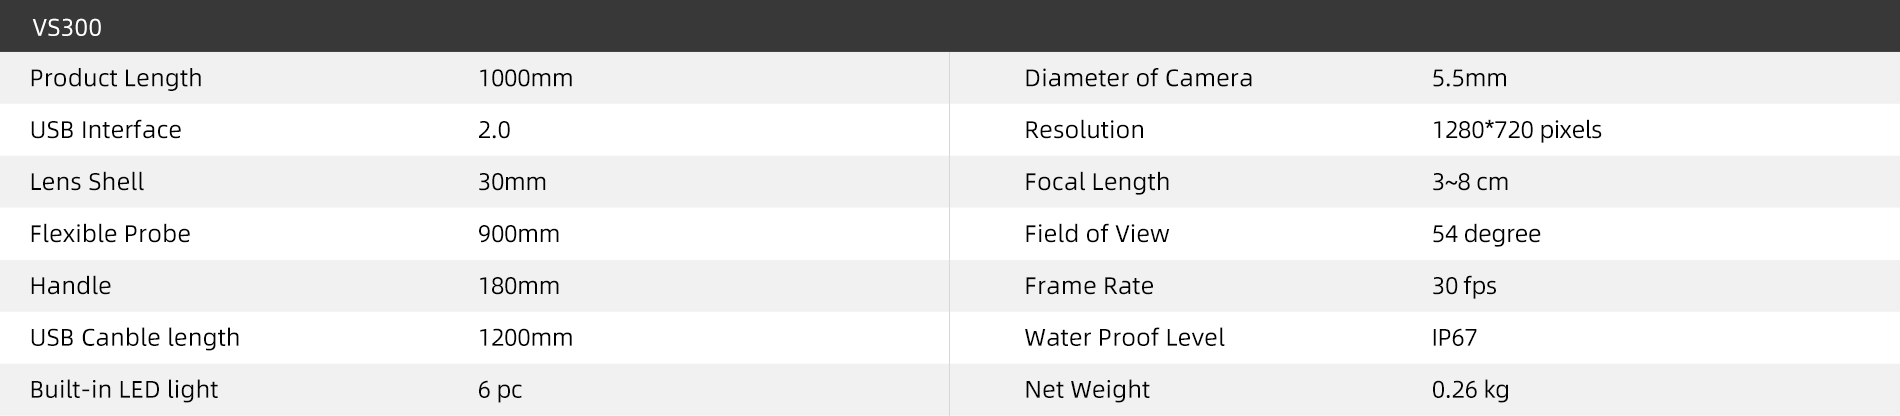Click the Lens Shell label

click(x=87, y=182)
